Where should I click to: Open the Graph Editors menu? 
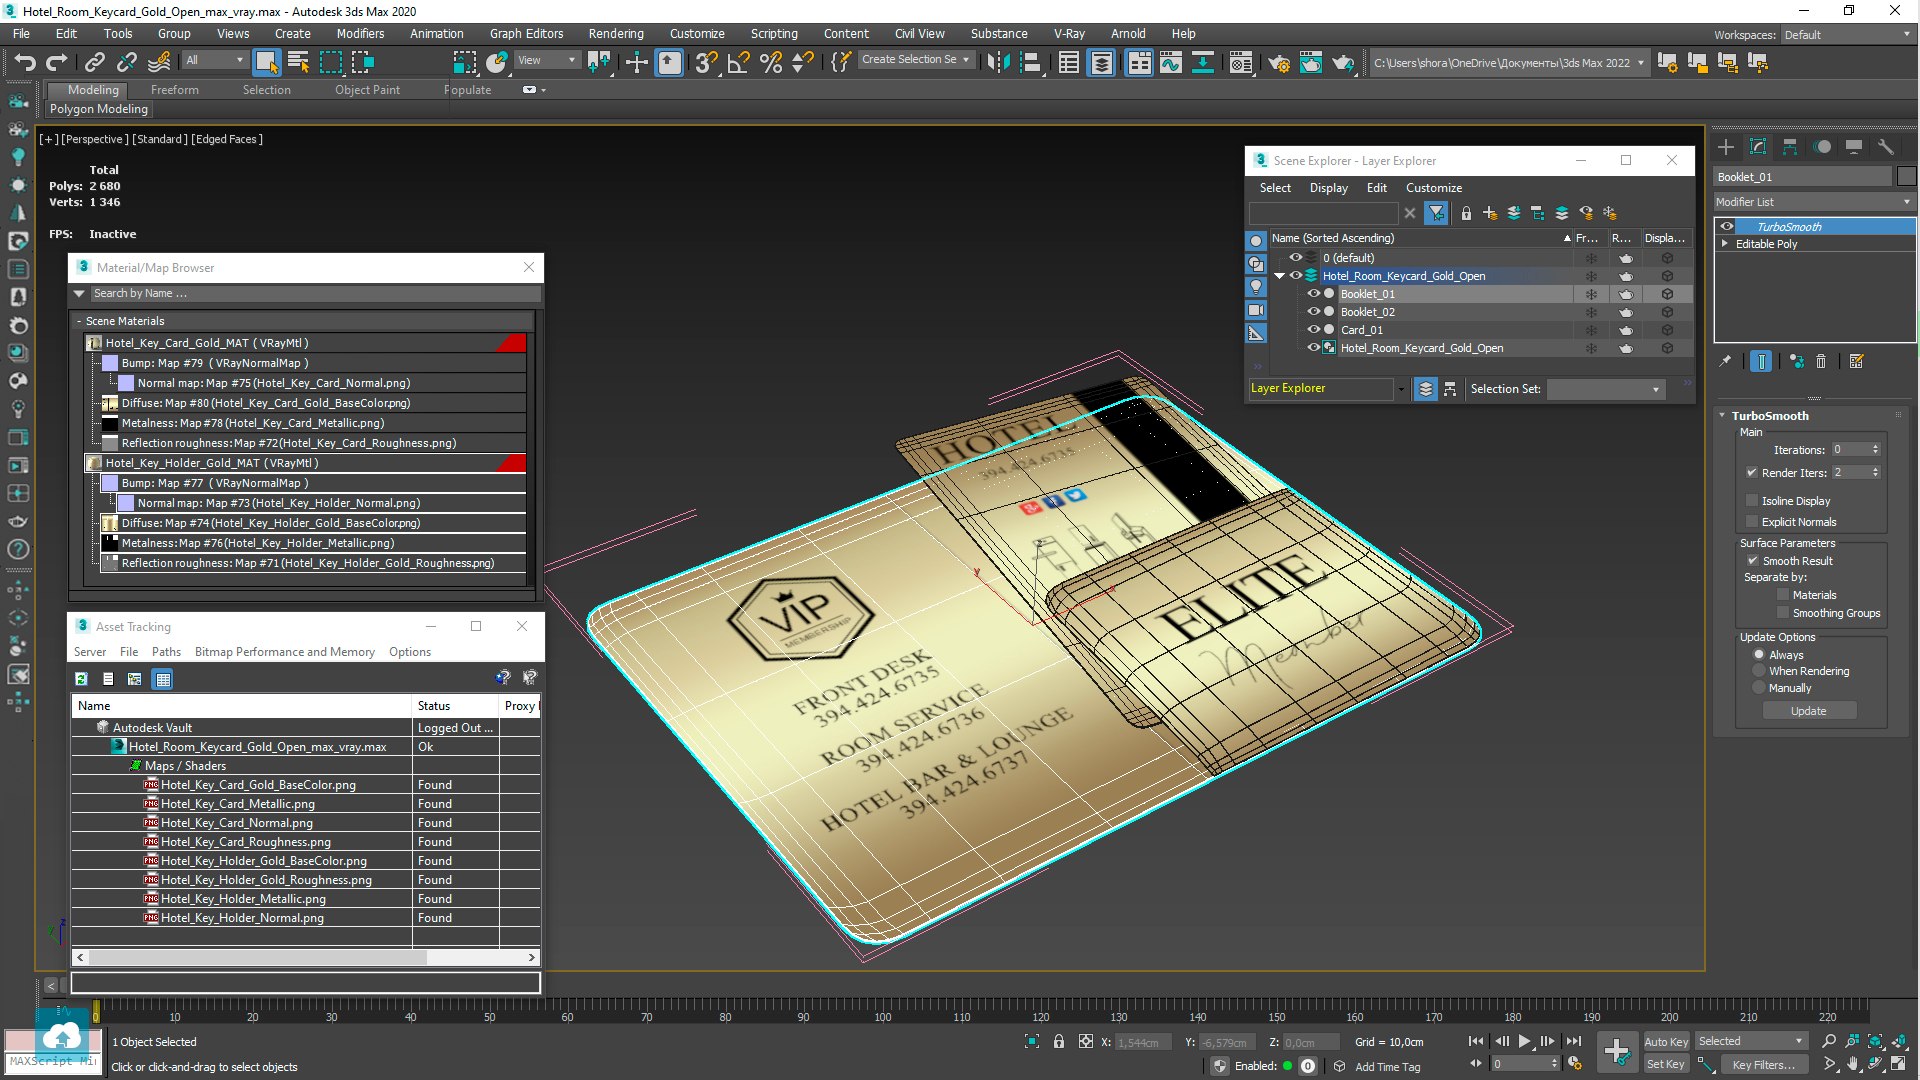click(x=527, y=34)
